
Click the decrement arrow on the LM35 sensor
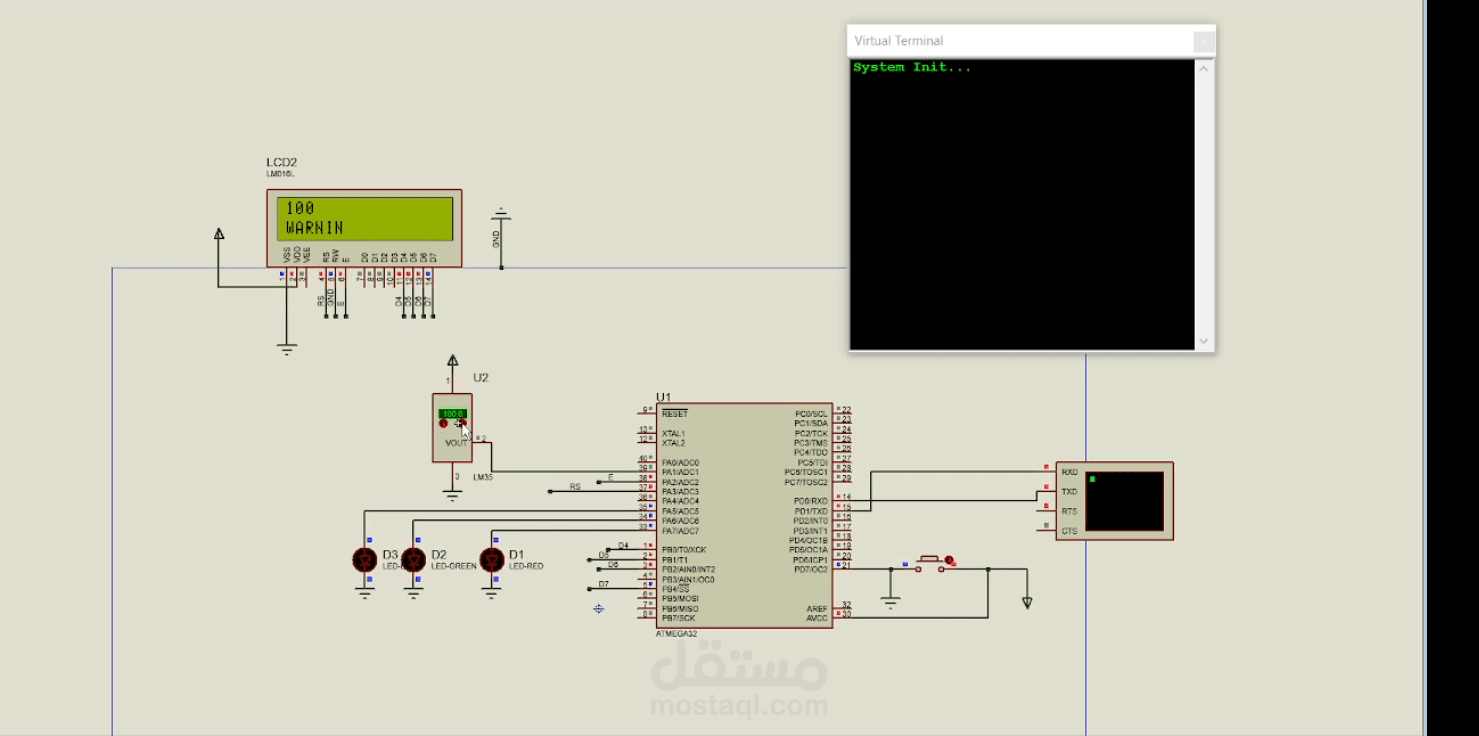pyautogui.click(x=443, y=425)
